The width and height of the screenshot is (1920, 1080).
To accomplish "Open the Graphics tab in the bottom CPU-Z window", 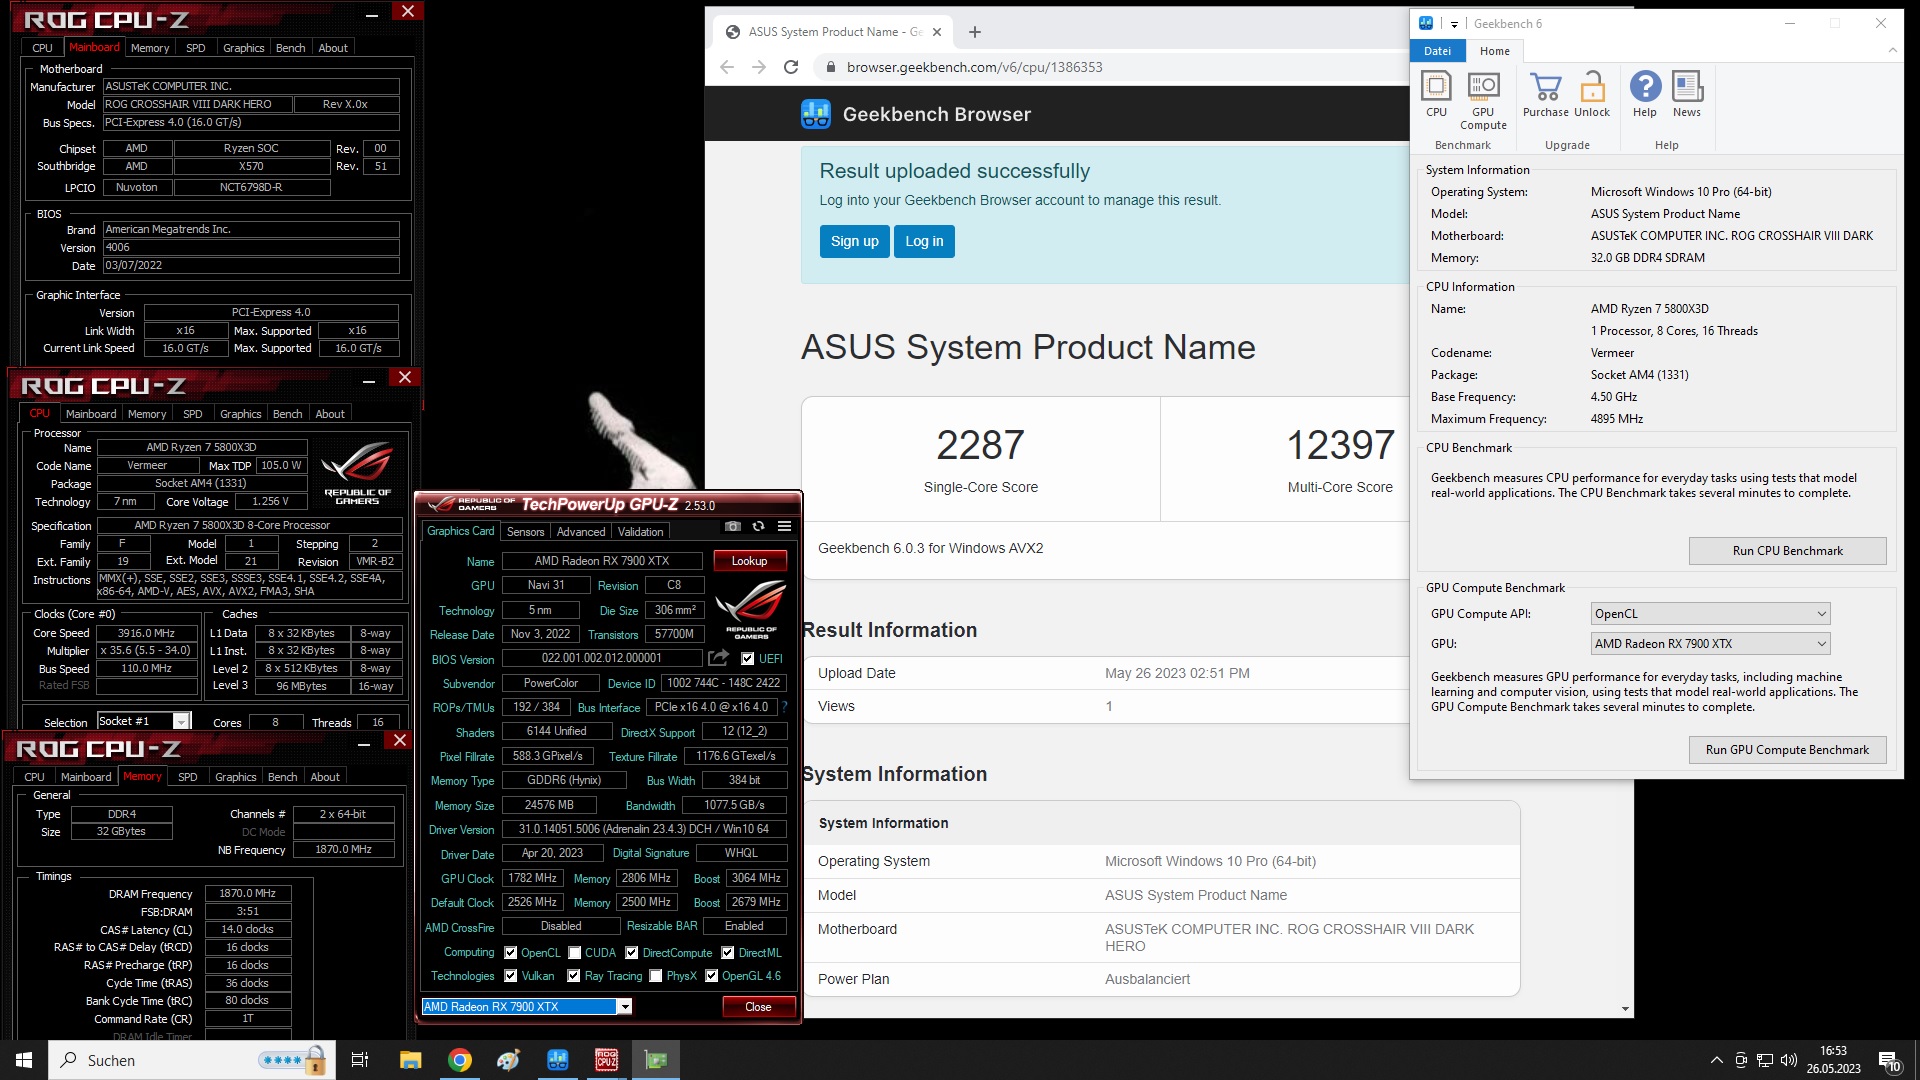I will click(x=236, y=777).
